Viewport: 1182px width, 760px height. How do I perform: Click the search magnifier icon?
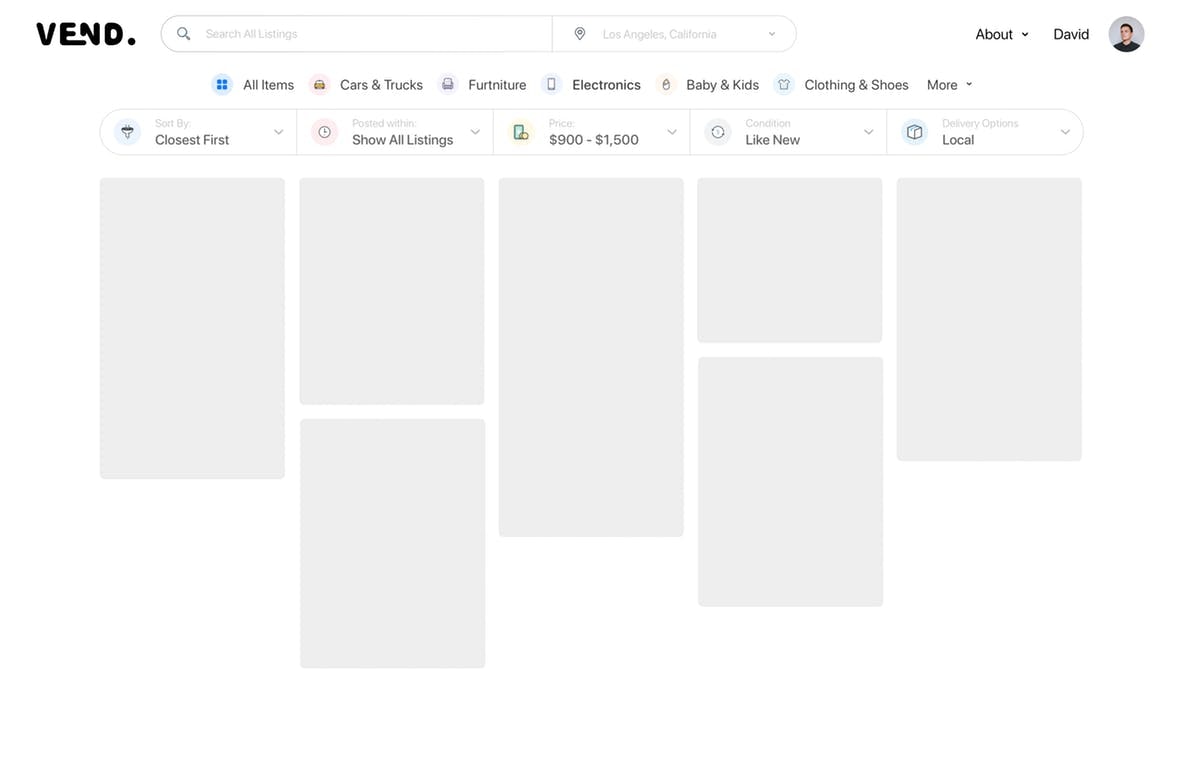tap(183, 34)
